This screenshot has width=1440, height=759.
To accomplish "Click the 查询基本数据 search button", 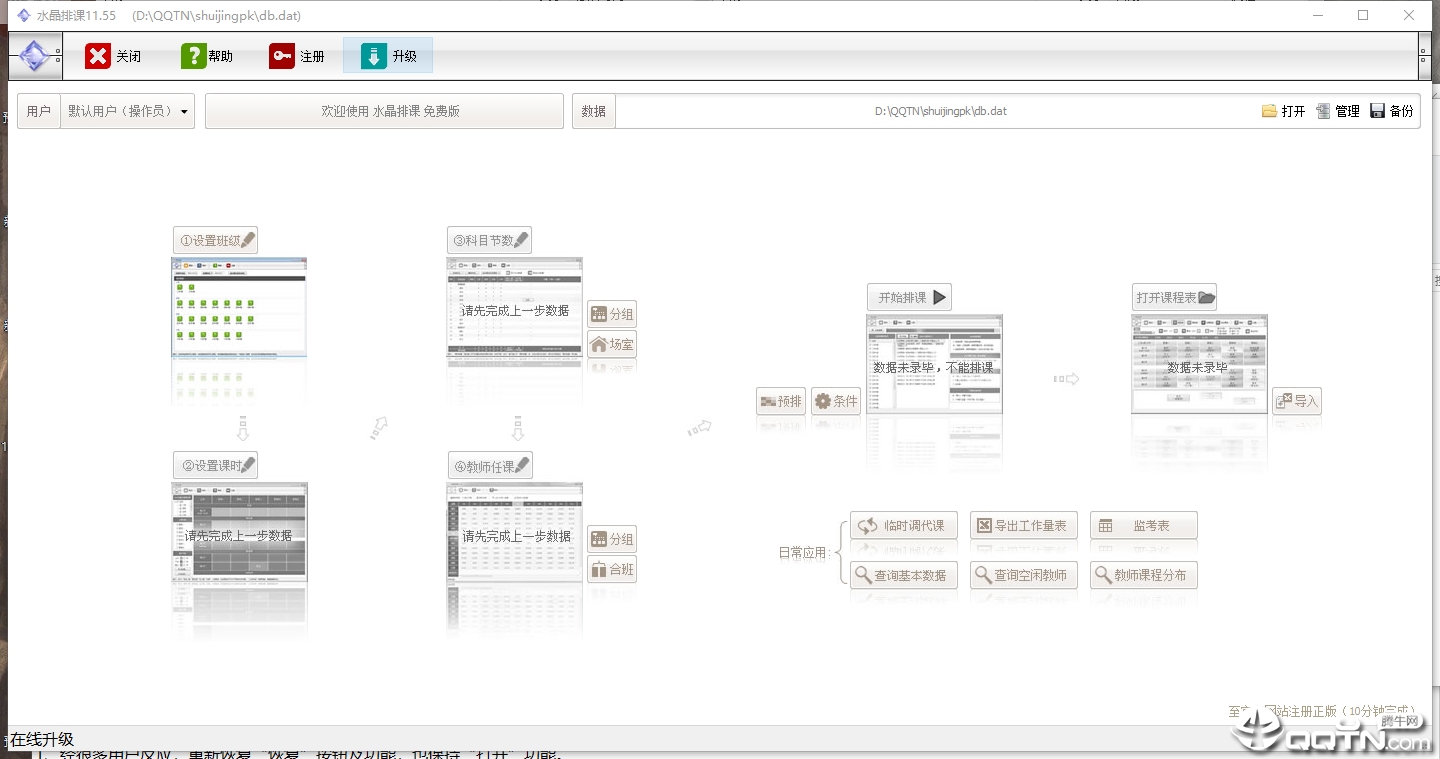I will click(x=904, y=575).
